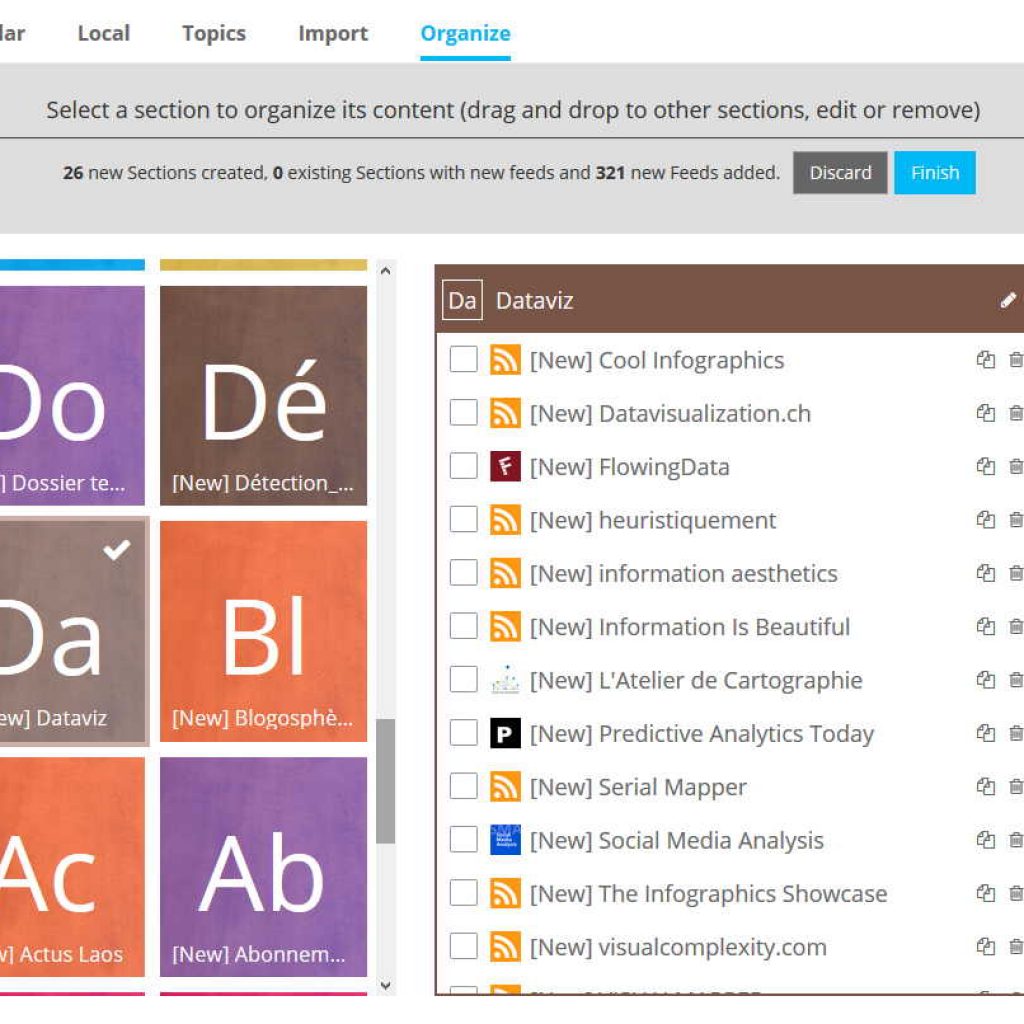Click the Social Media Analysis feed icon
Image resolution: width=1024 pixels, height=1024 pixels.
(x=505, y=840)
